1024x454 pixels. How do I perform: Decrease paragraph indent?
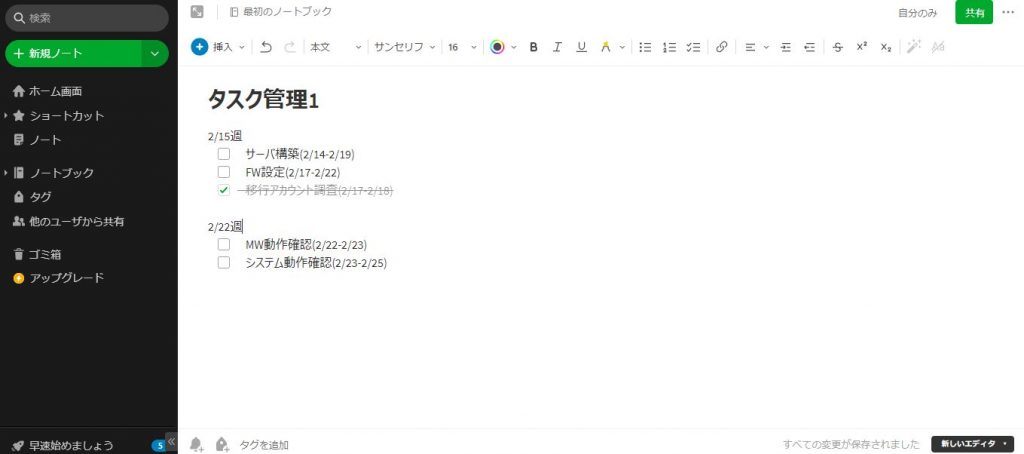click(810, 47)
